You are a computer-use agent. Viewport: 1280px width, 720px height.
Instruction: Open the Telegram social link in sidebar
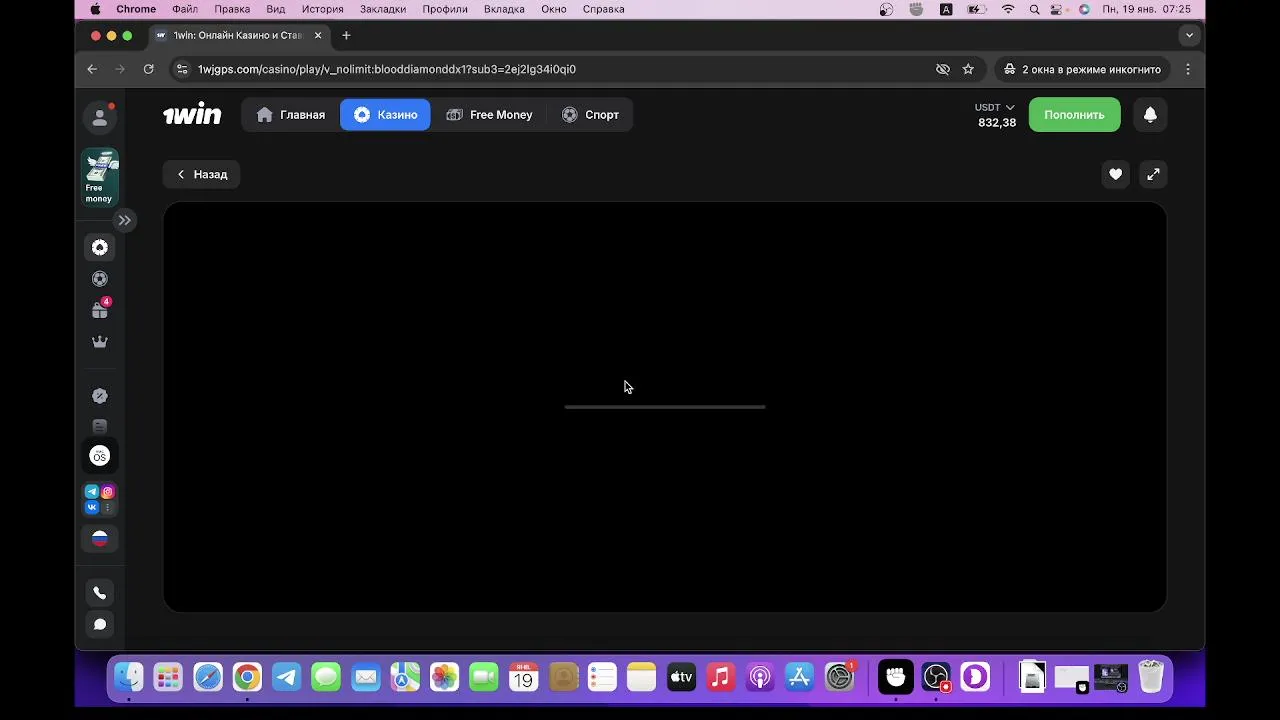point(92,491)
